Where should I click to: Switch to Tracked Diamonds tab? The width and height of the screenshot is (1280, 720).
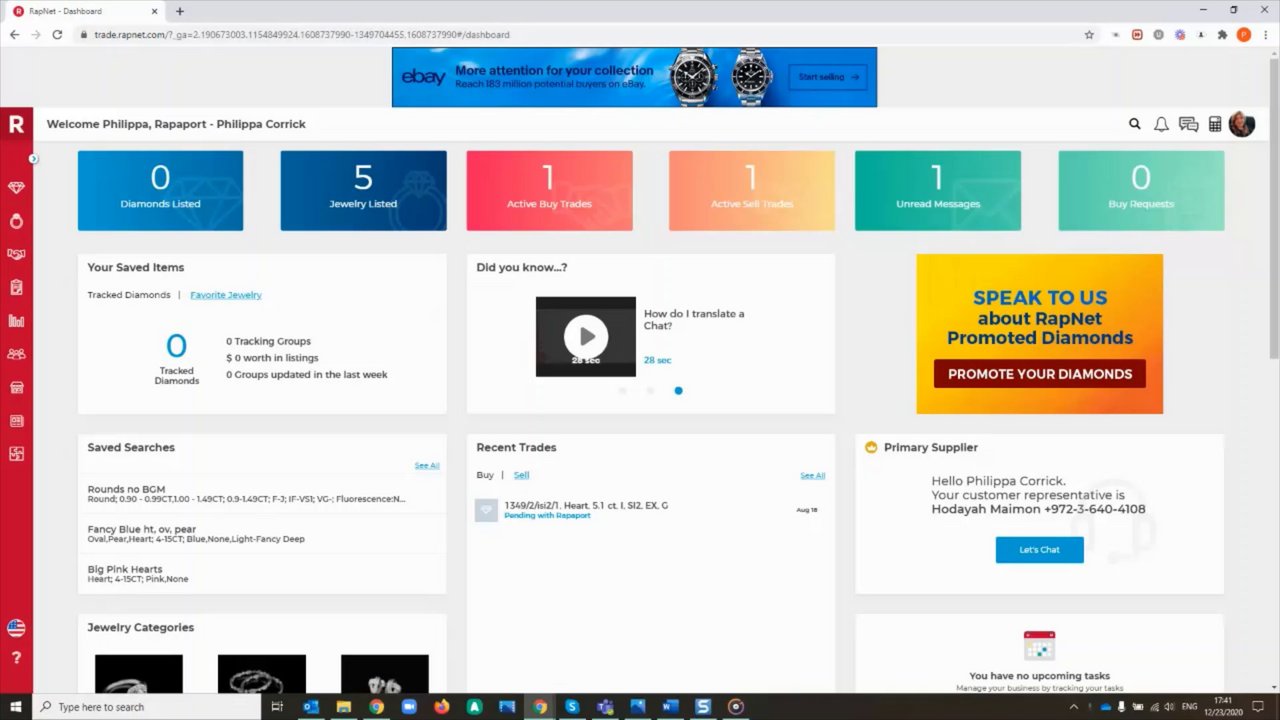pos(128,295)
